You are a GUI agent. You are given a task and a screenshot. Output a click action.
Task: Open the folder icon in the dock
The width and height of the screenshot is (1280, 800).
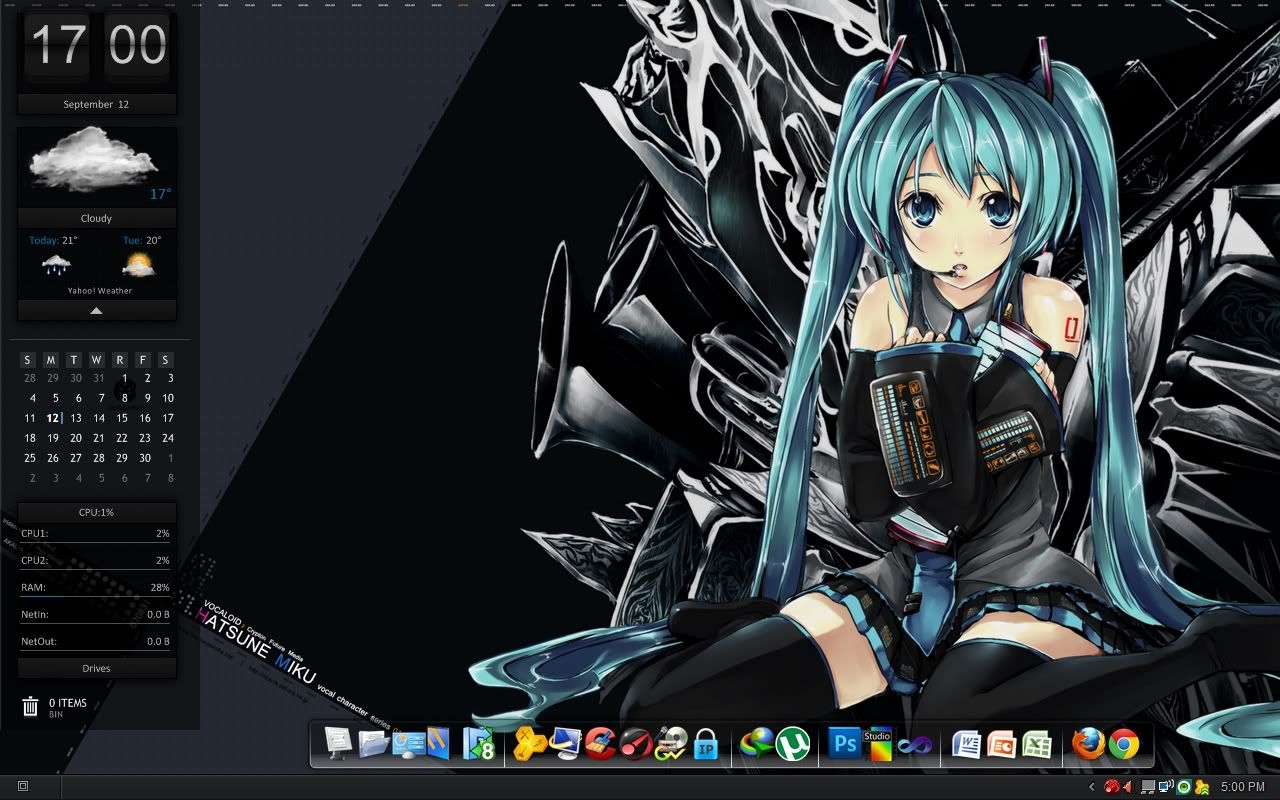pos(373,743)
